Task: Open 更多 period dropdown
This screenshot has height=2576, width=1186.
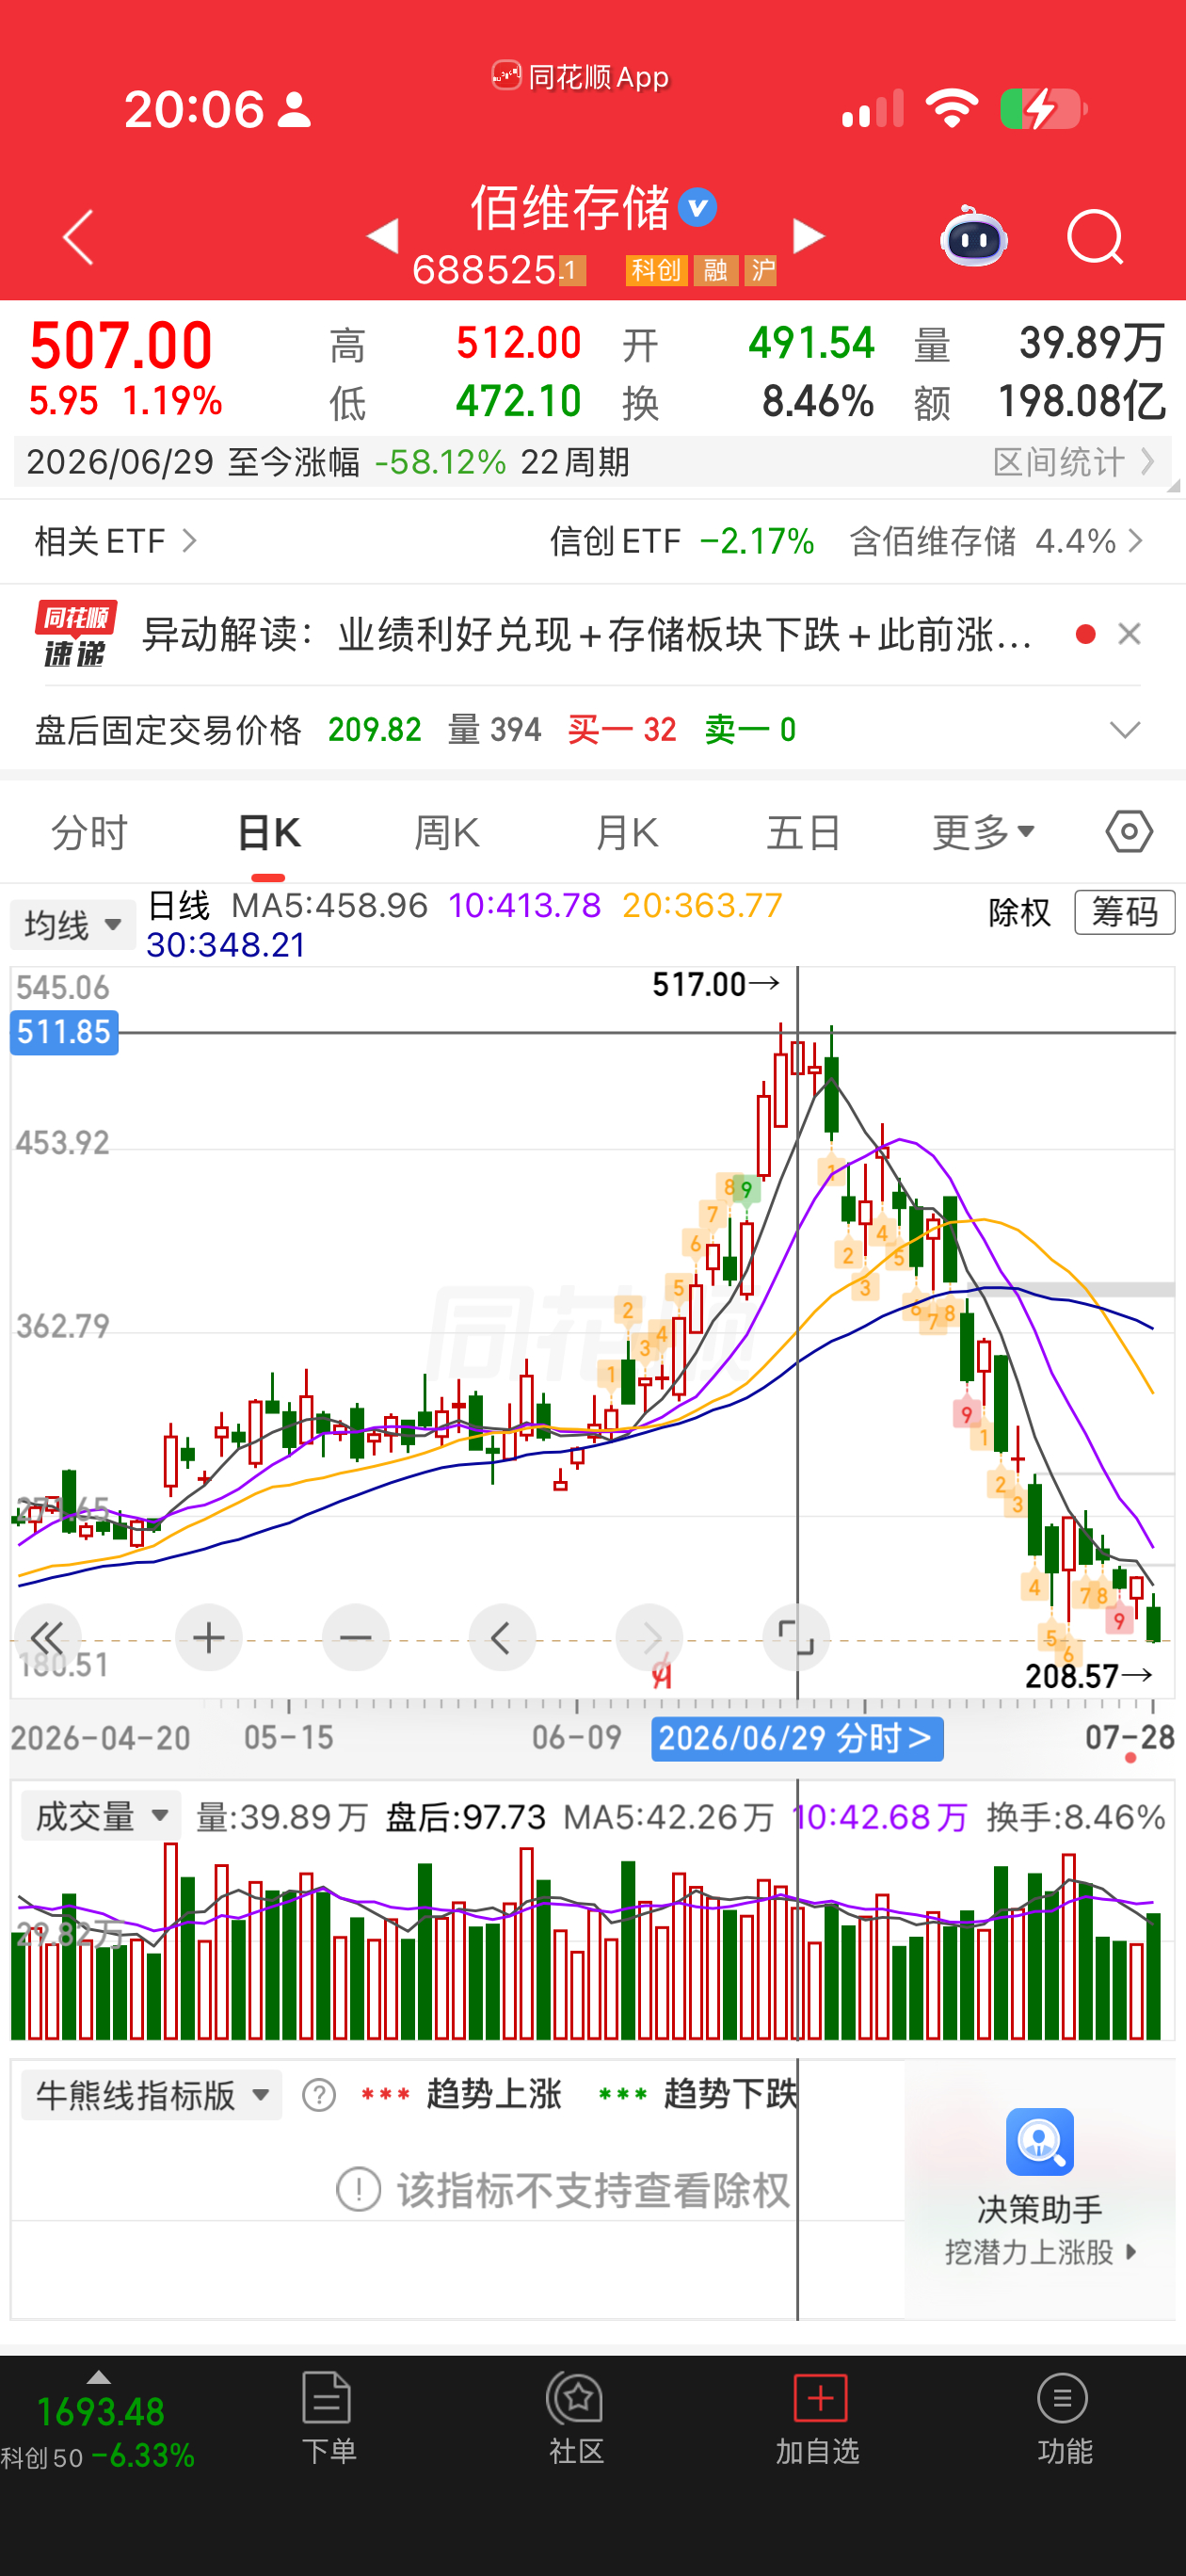Action: pyautogui.click(x=984, y=832)
